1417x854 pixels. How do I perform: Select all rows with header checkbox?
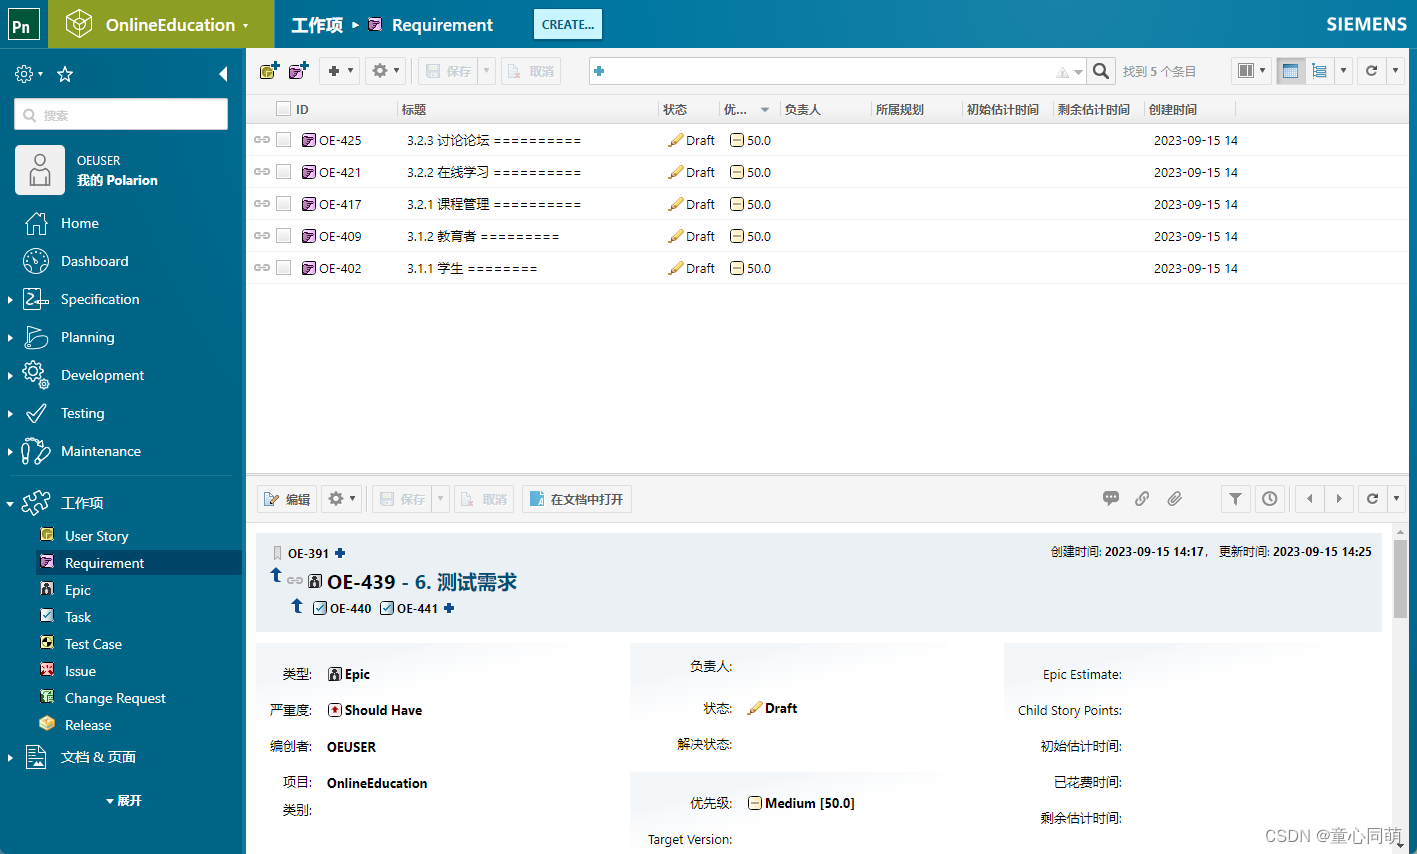point(283,108)
